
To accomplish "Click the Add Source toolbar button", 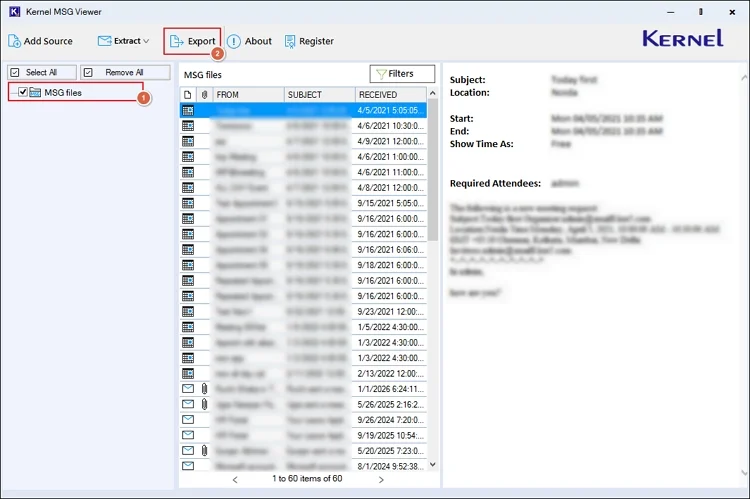I will click(40, 41).
